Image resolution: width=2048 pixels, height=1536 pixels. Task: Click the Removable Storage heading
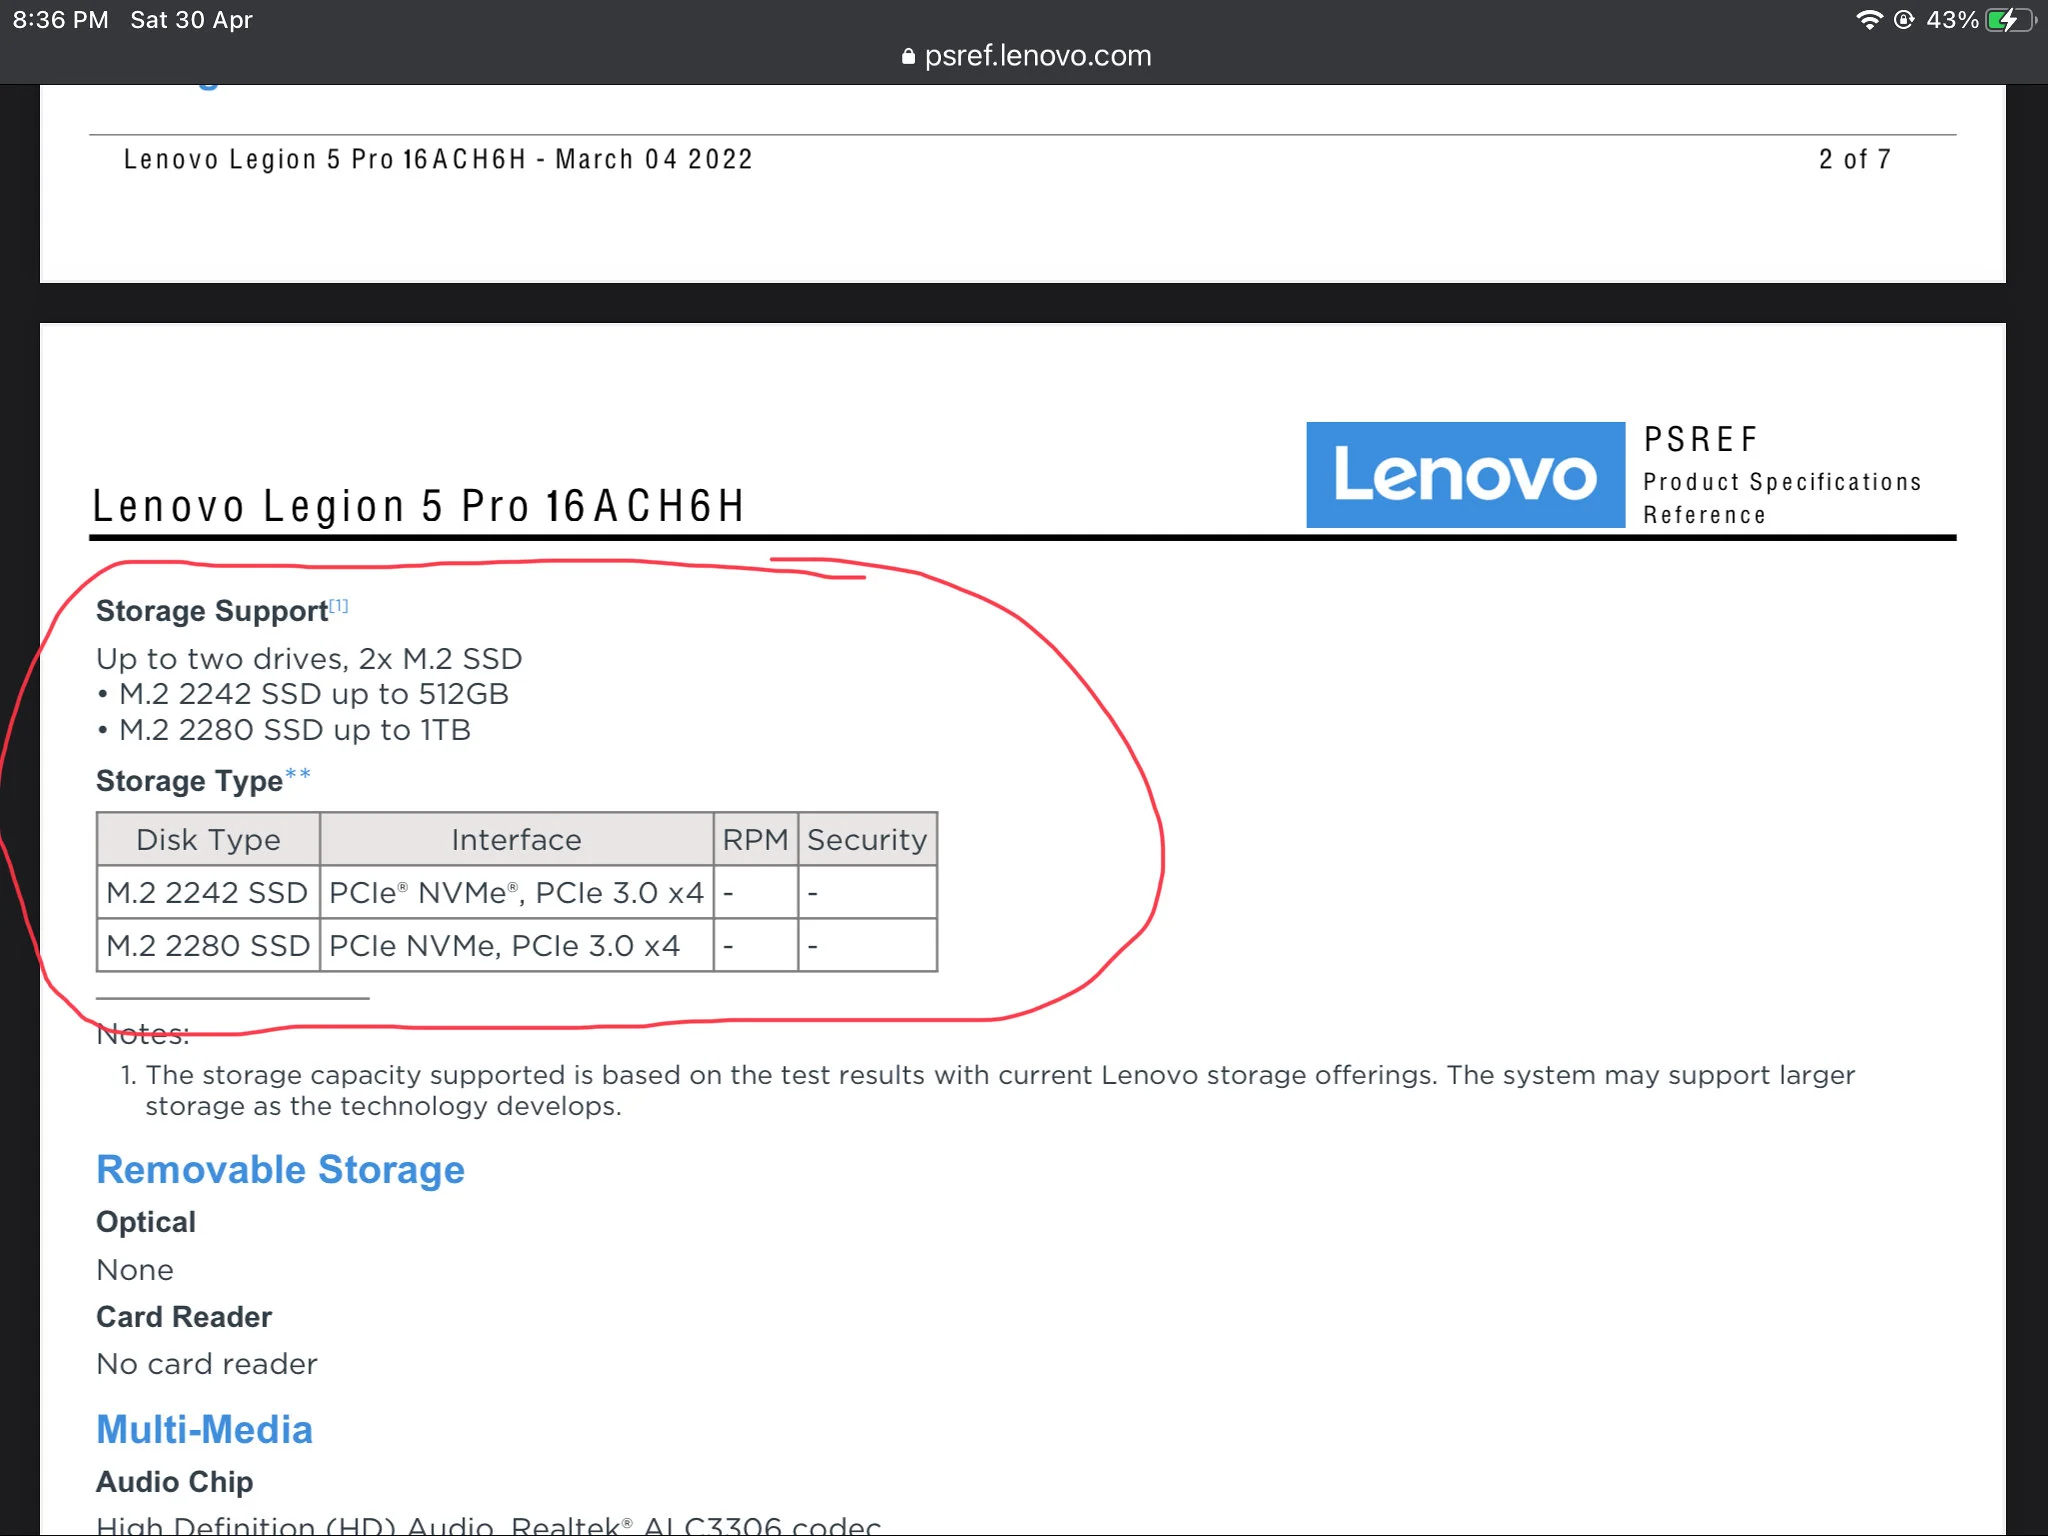coord(280,1169)
